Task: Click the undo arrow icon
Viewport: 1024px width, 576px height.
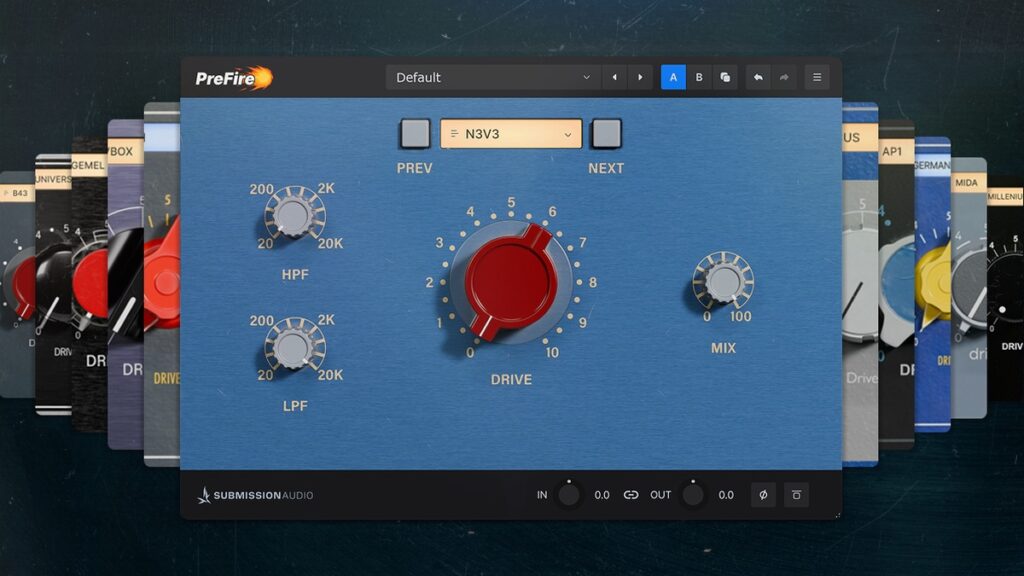Action: tap(759, 77)
